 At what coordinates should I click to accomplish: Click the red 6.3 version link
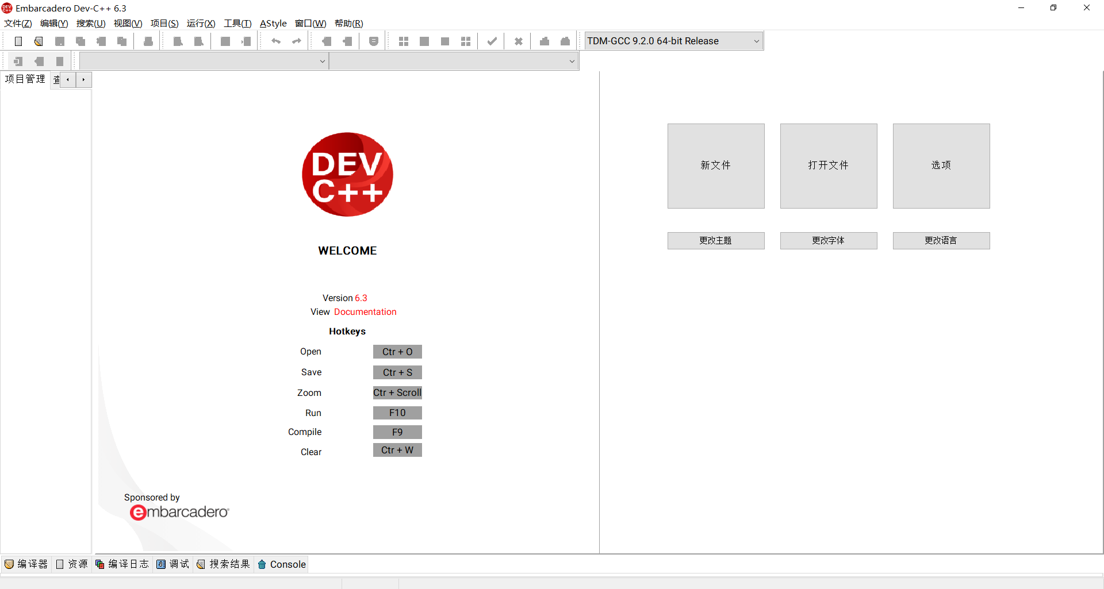(x=361, y=298)
